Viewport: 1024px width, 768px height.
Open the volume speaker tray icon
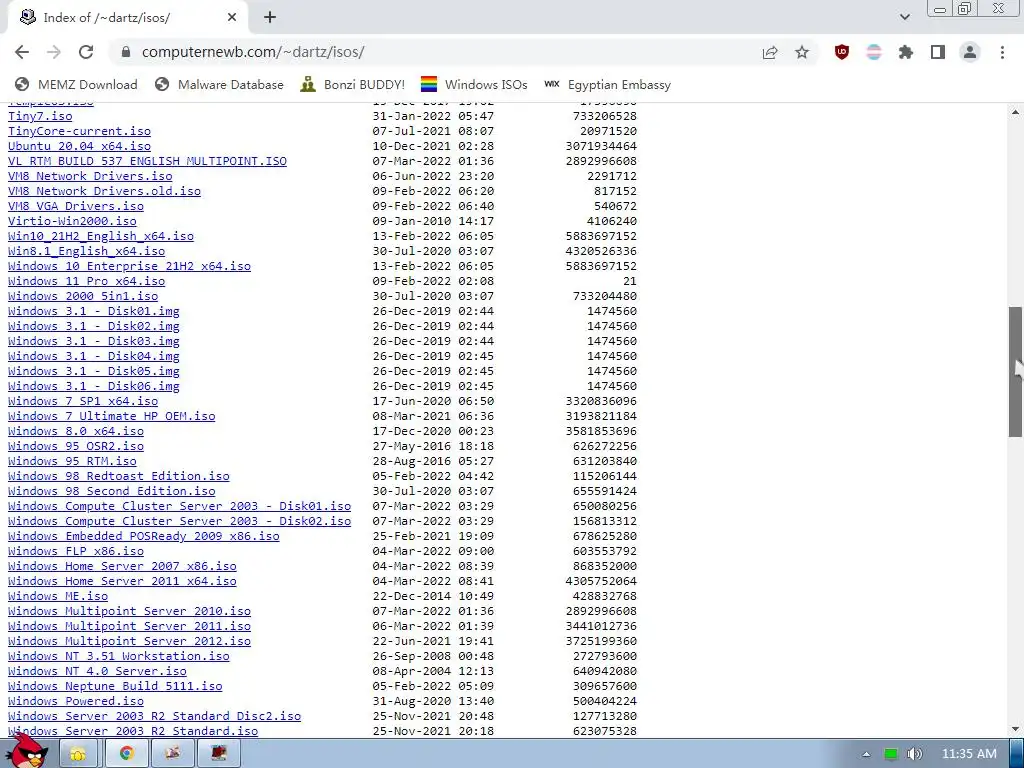(x=915, y=754)
